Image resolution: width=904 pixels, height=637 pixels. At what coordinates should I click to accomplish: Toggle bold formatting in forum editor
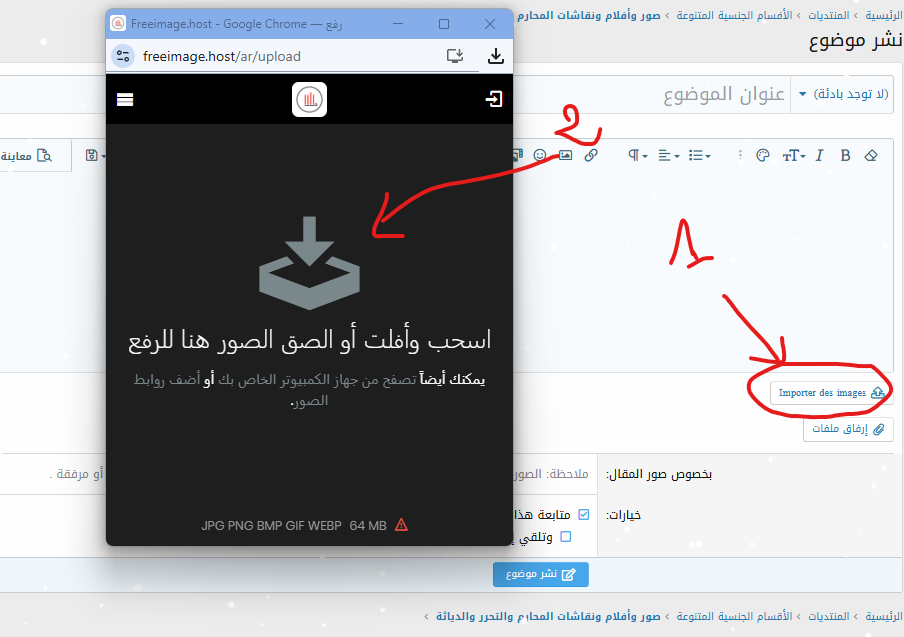click(x=845, y=156)
